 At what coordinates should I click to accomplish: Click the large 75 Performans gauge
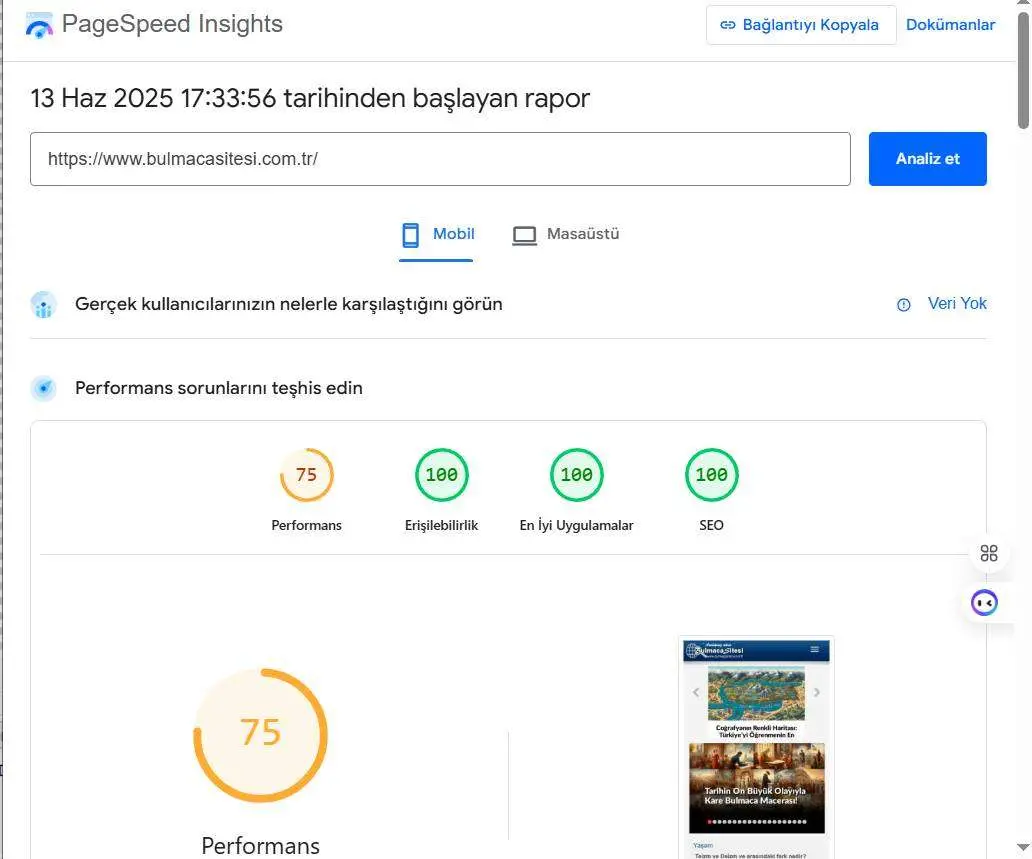(x=261, y=735)
